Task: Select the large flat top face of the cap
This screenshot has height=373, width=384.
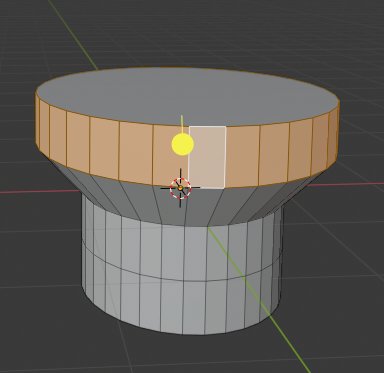Action: [x=187, y=96]
